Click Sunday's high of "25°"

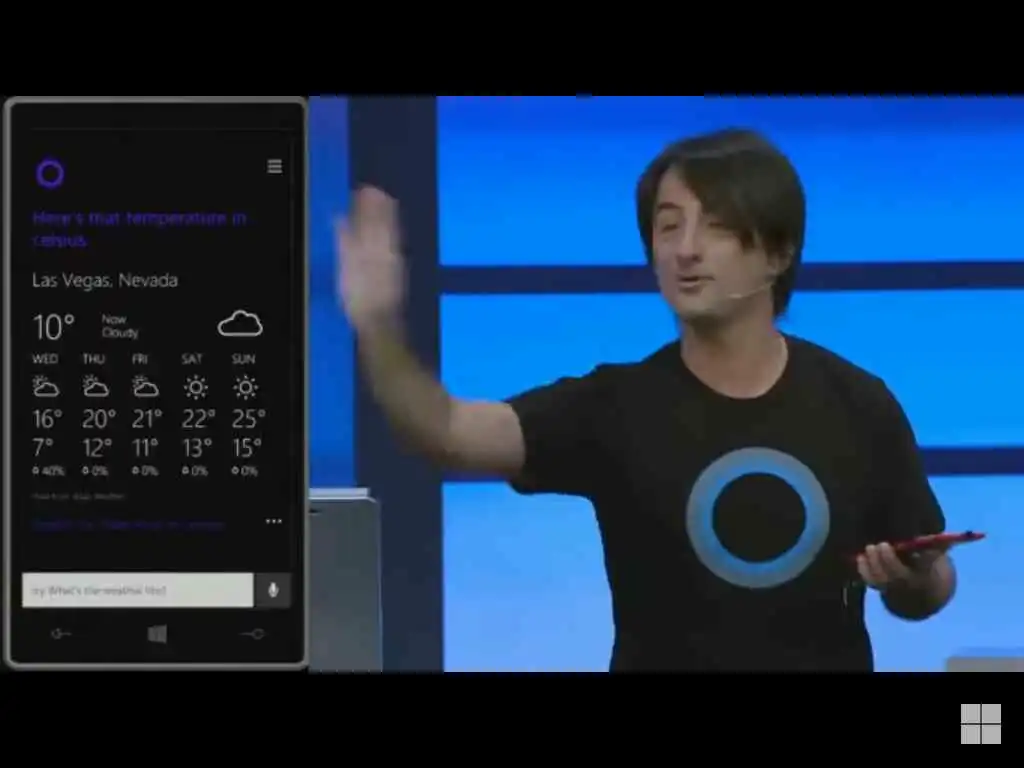(x=248, y=419)
